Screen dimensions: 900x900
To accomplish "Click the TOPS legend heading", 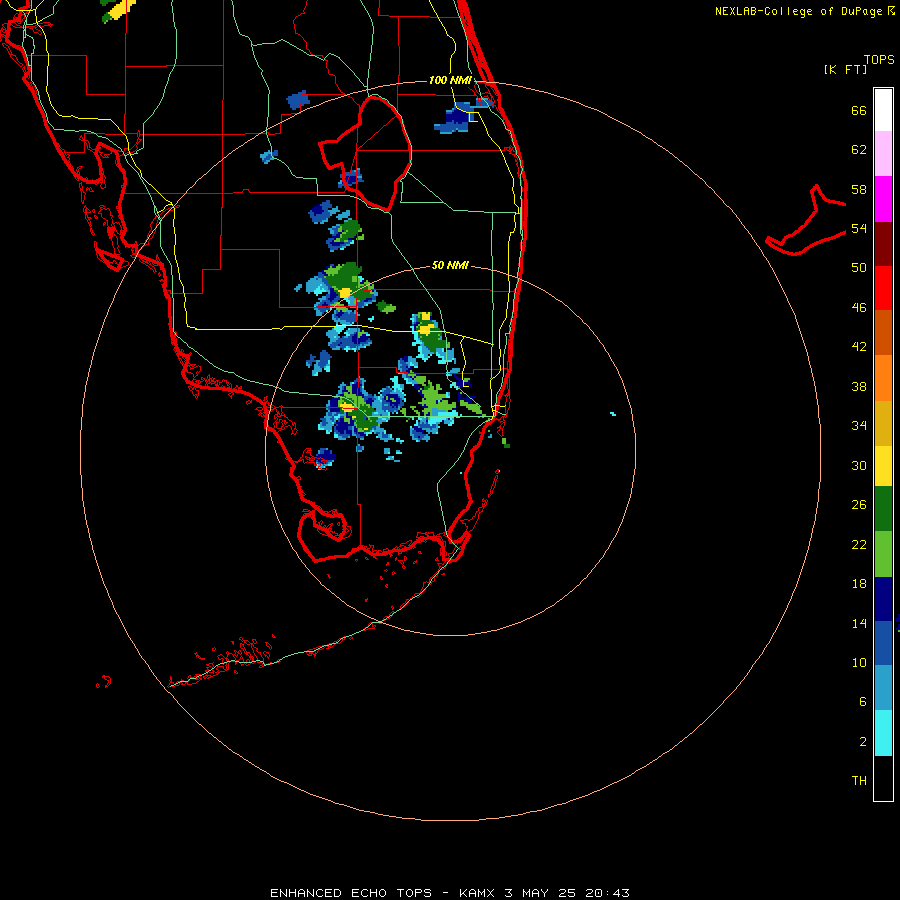I will [x=879, y=59].
